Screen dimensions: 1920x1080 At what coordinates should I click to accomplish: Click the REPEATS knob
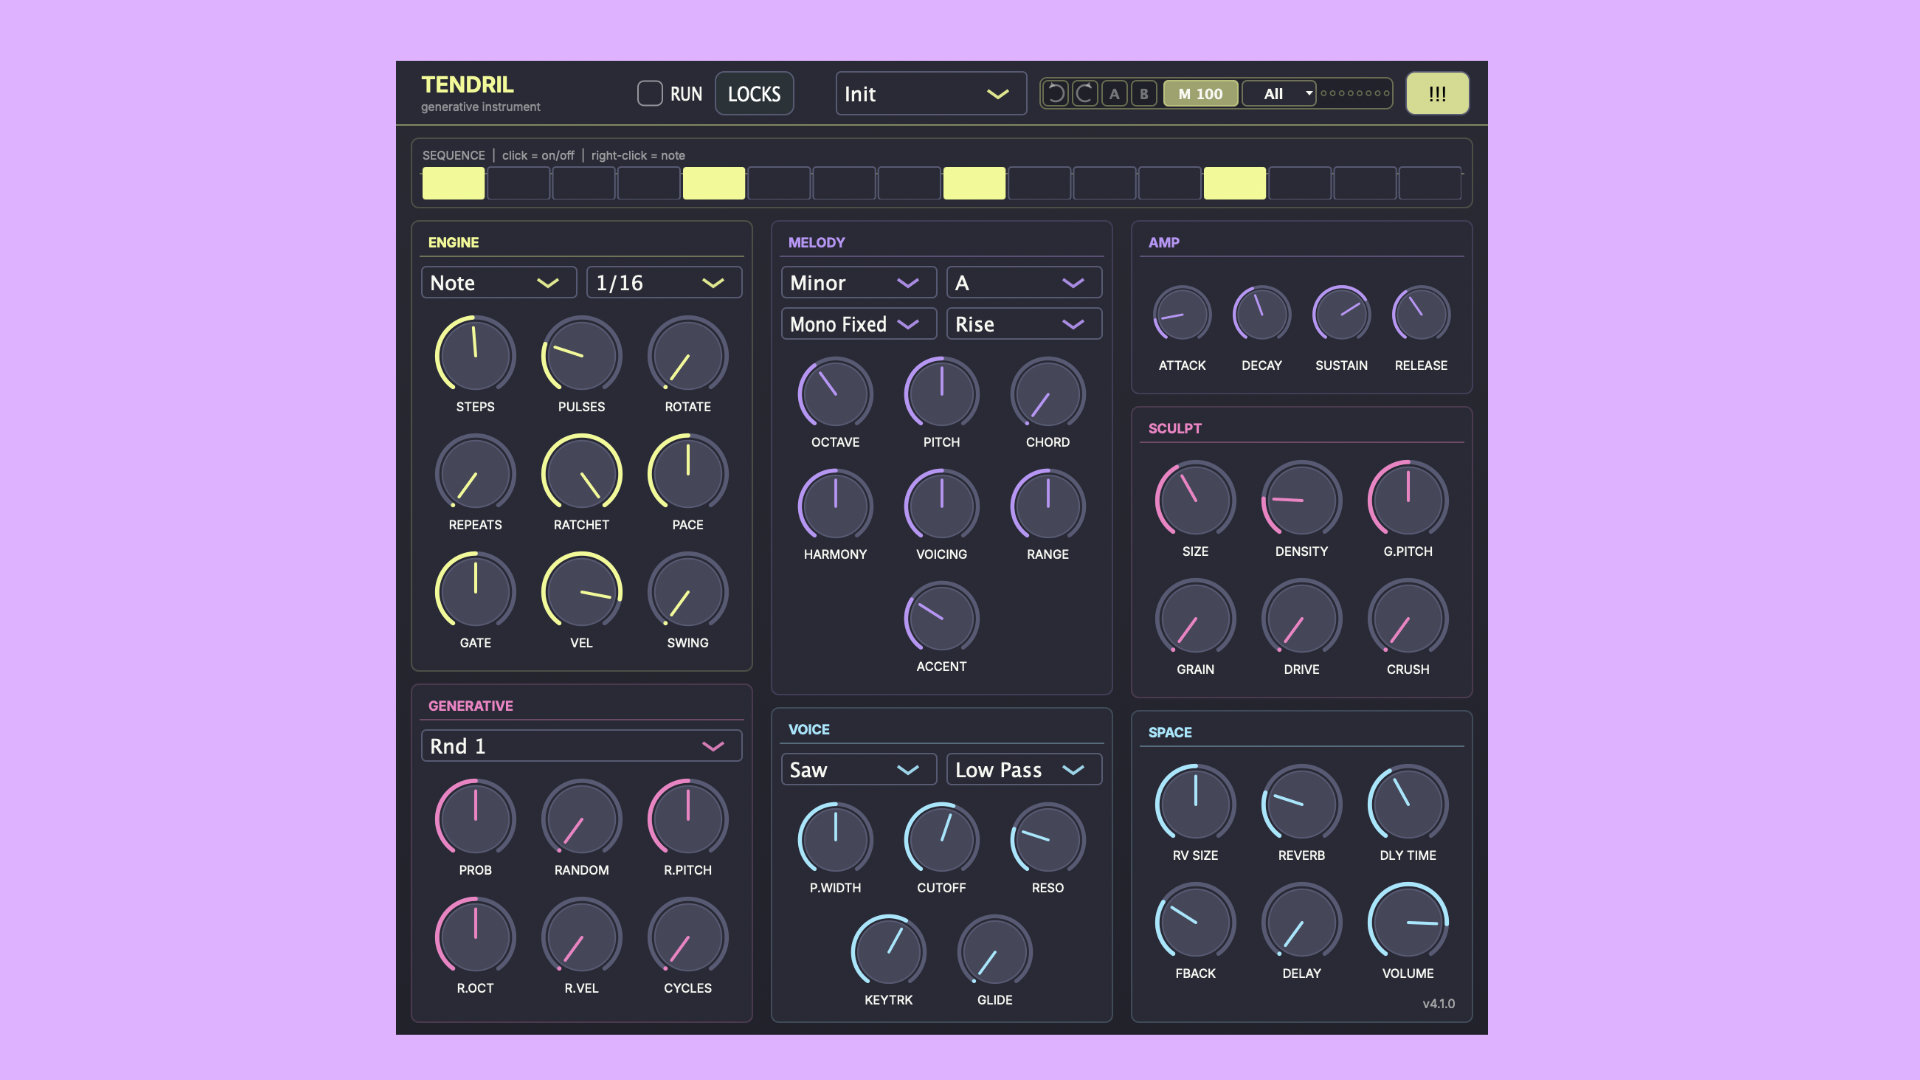click(475, 473)
